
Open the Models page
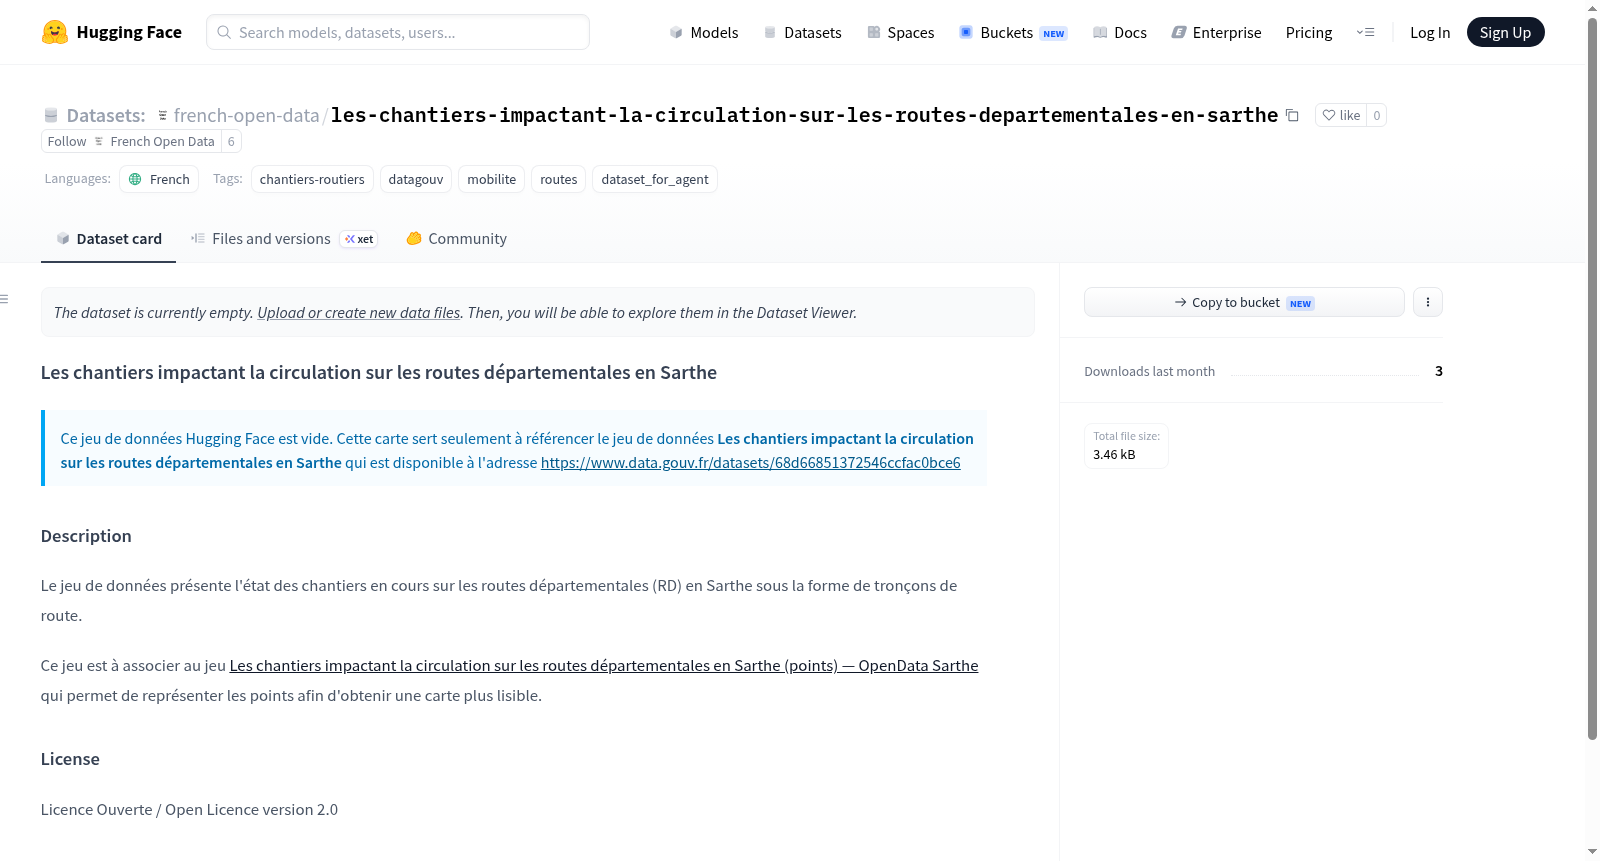tap(704, 32)
